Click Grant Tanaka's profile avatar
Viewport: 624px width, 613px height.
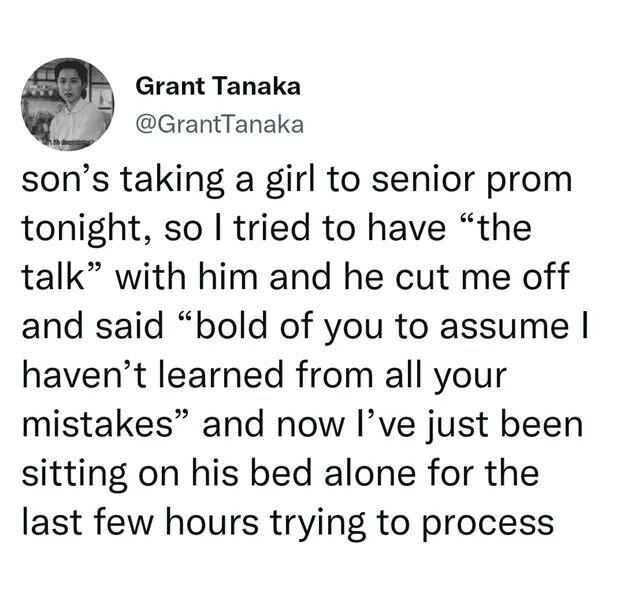coord(66,105)
